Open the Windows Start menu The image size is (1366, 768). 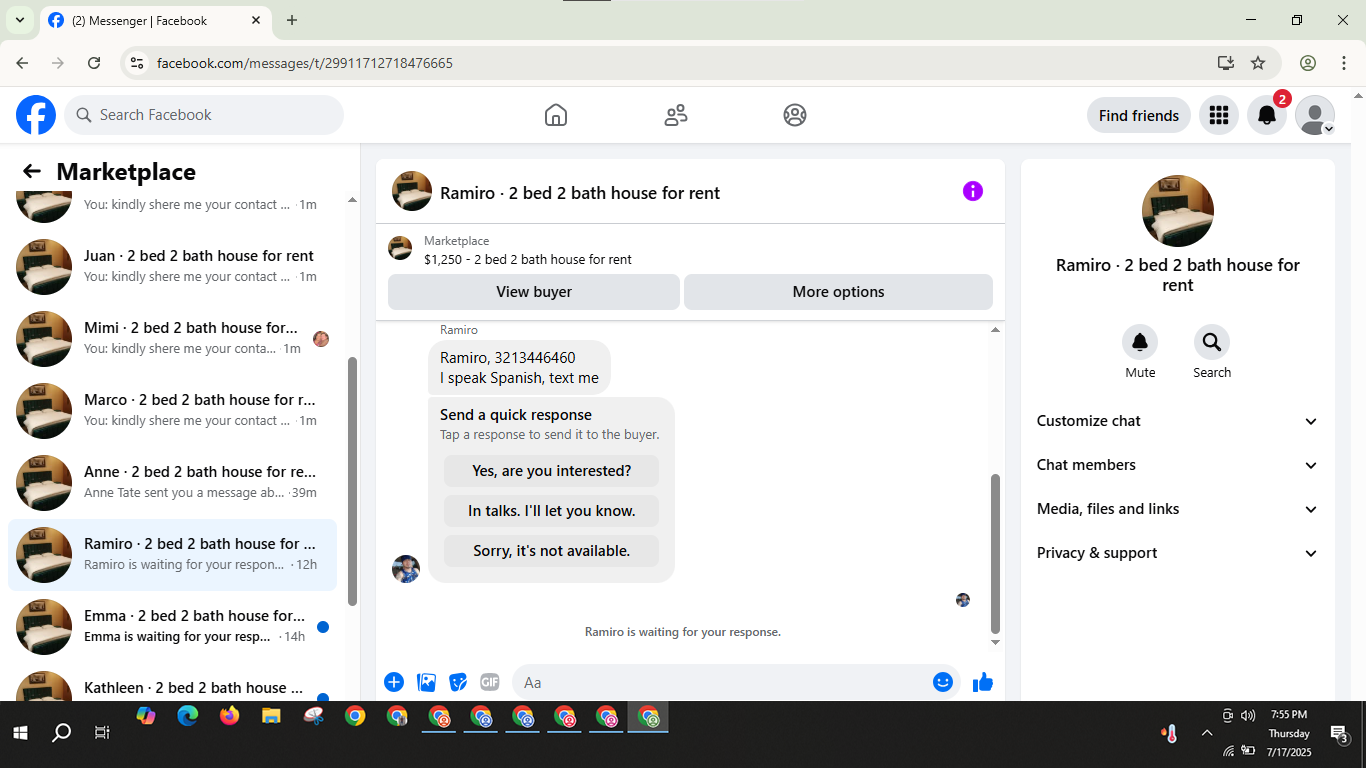click(20, 733)
